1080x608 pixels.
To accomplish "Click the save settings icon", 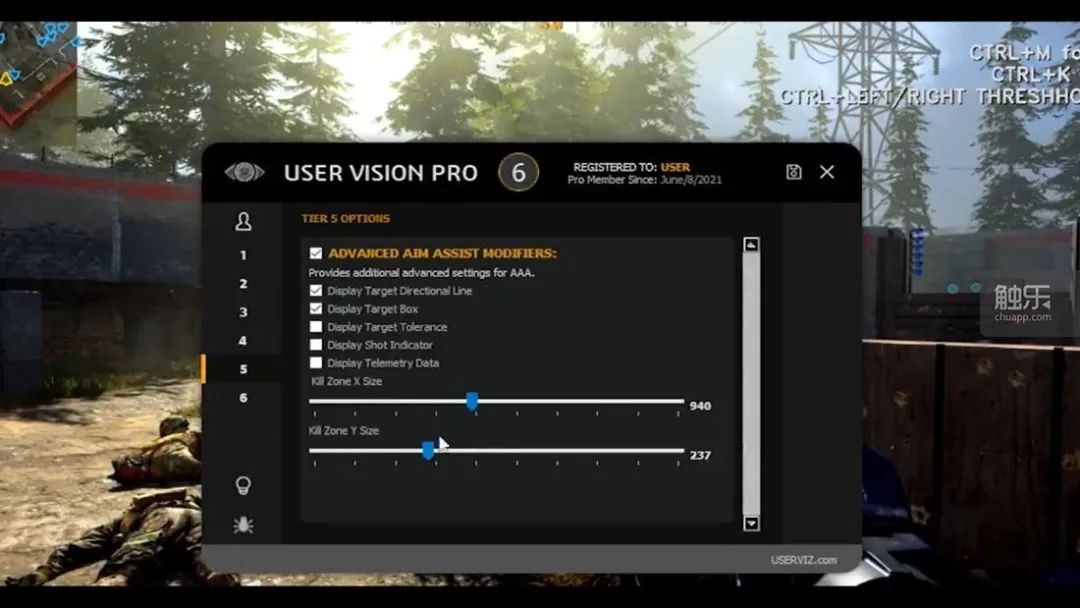I will (x=793, y=172).
